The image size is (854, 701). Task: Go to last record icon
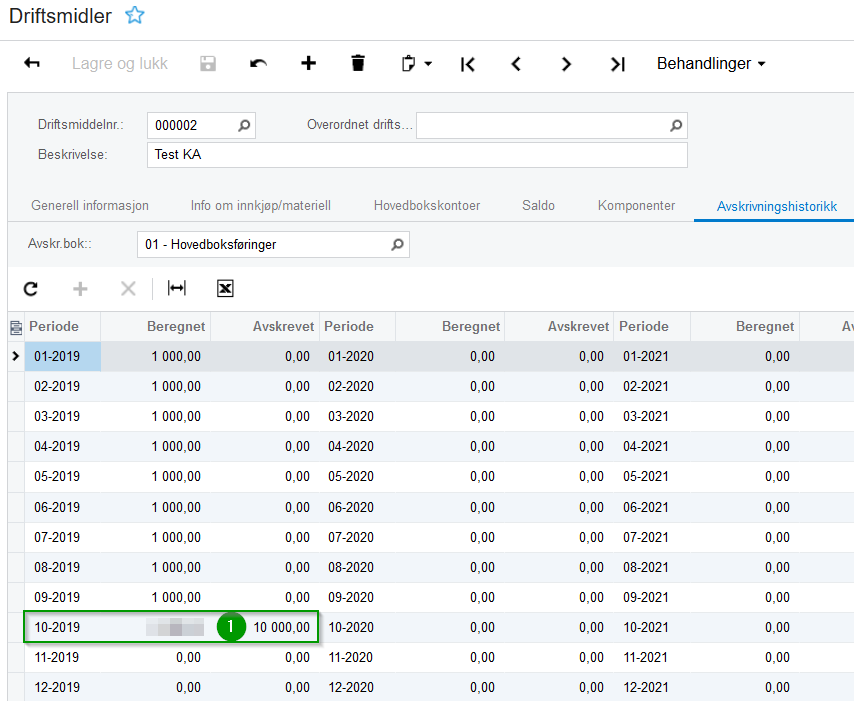tap(617, 64)
